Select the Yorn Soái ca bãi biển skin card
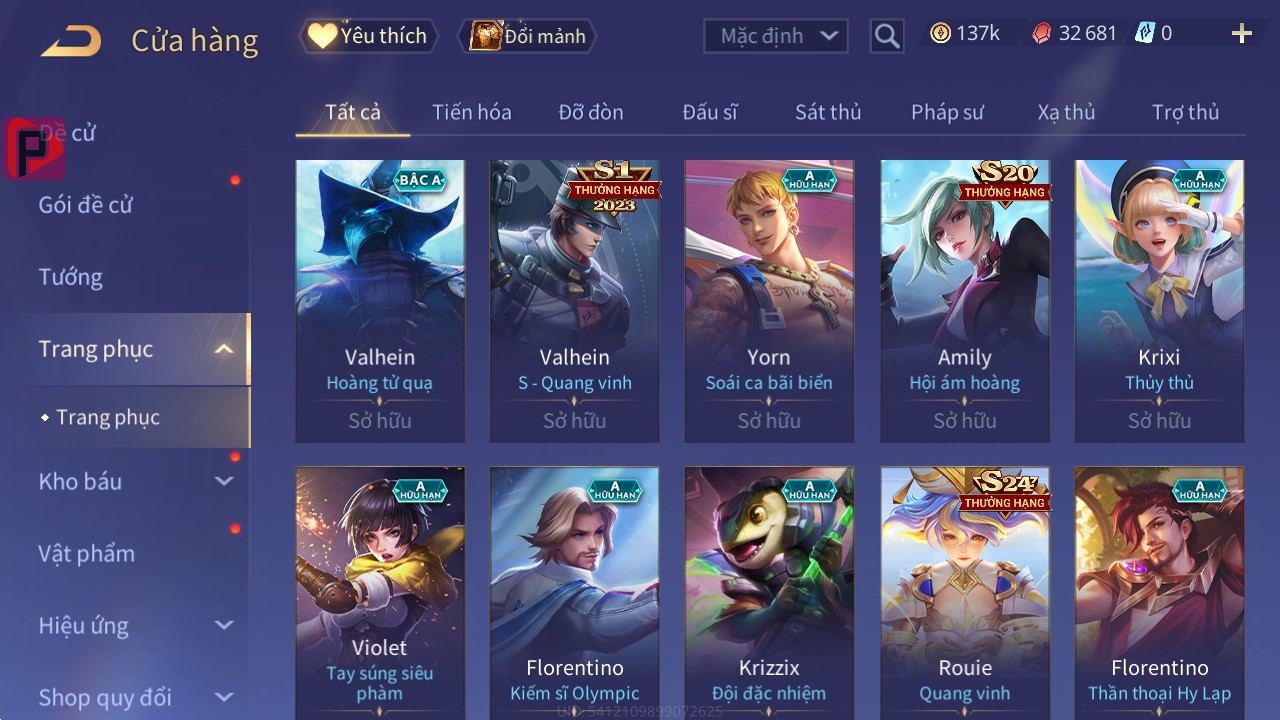 click(769, 301)
